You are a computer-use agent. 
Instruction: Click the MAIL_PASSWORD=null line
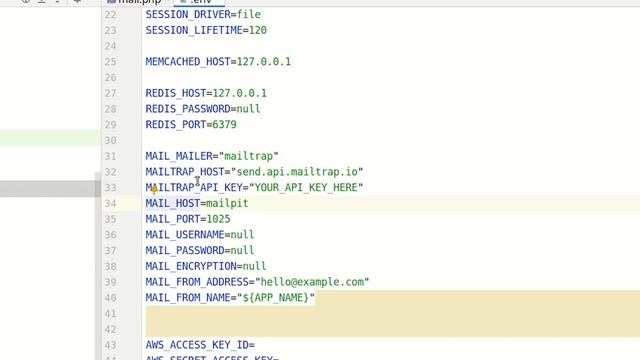pos(200,250)
